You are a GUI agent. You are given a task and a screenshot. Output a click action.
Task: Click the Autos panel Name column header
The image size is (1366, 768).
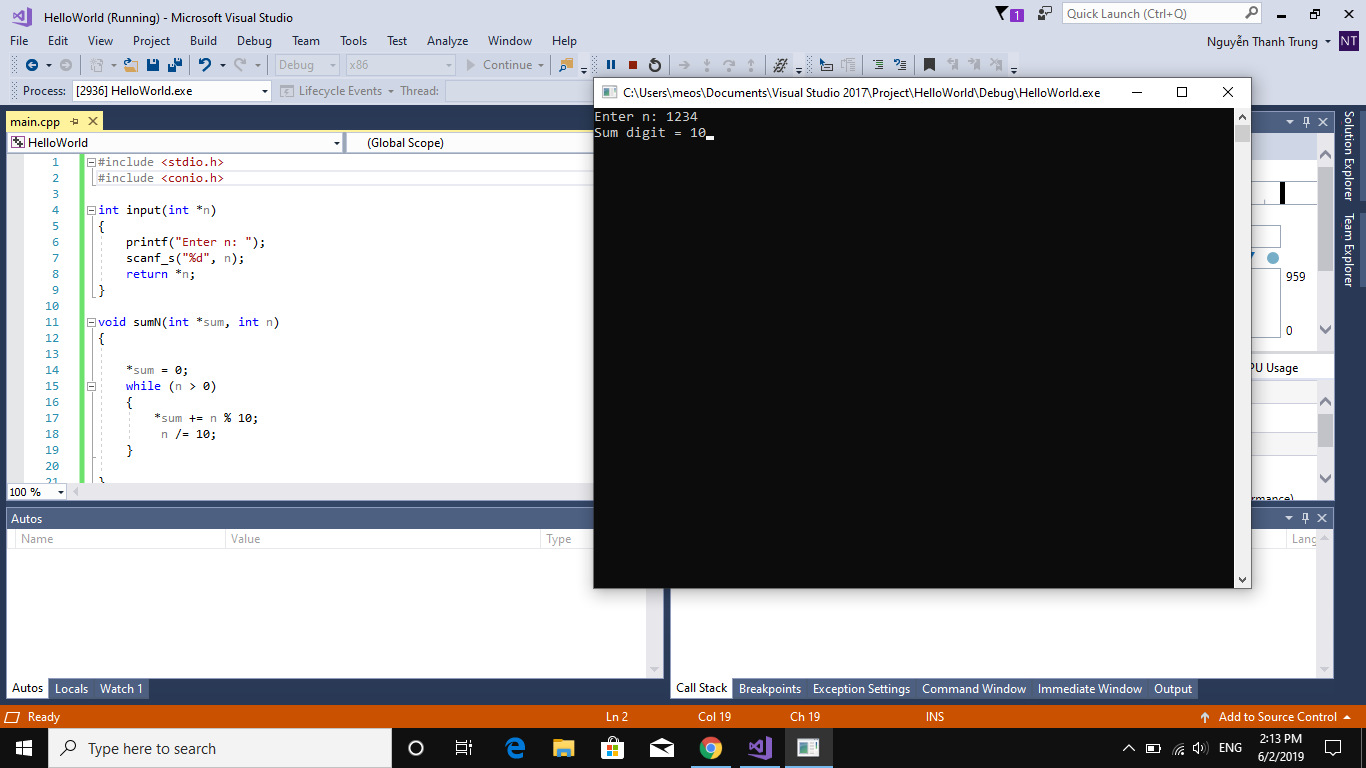[121, 539]
